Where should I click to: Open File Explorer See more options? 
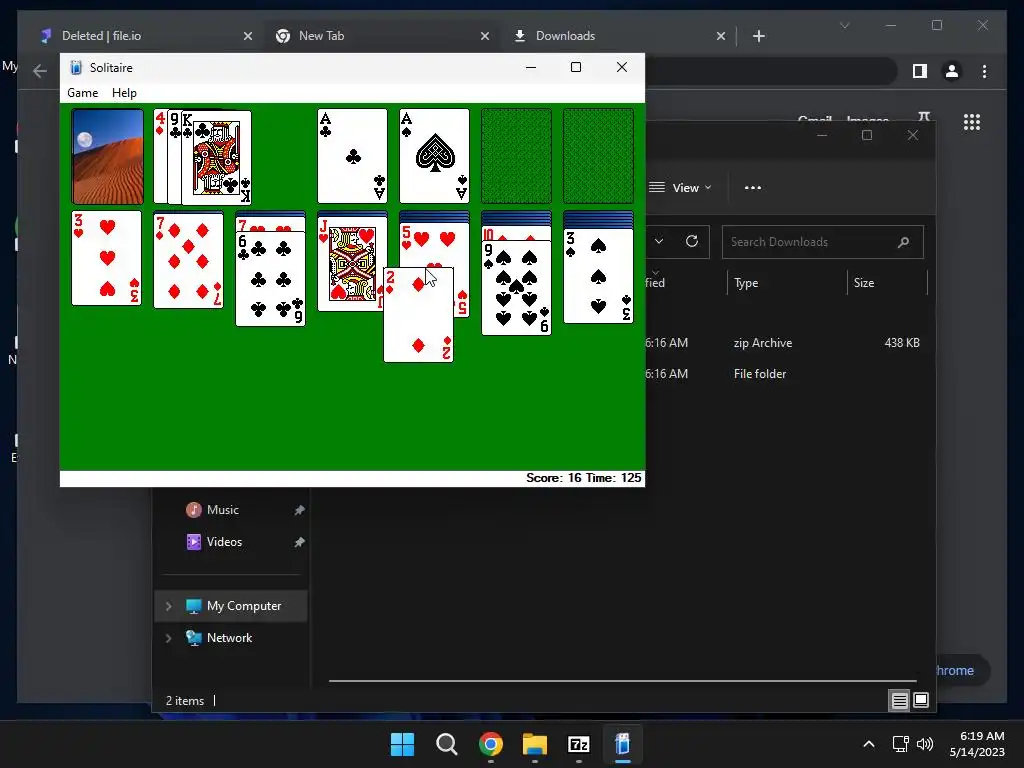tap(753, 188)
